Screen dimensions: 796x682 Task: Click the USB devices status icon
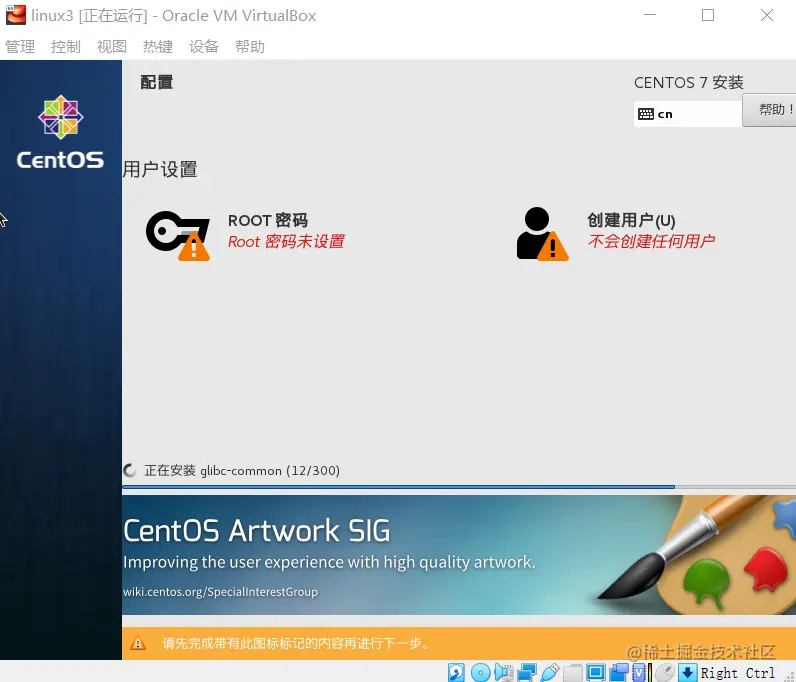[550, 672]
